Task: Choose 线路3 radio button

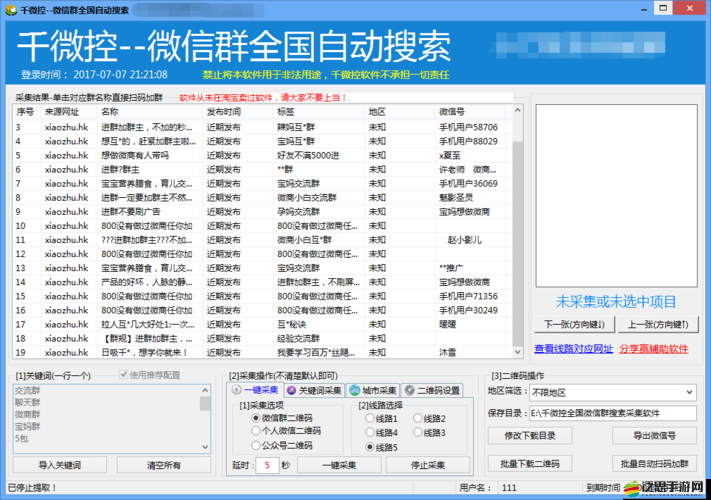Action: [418, 432]
